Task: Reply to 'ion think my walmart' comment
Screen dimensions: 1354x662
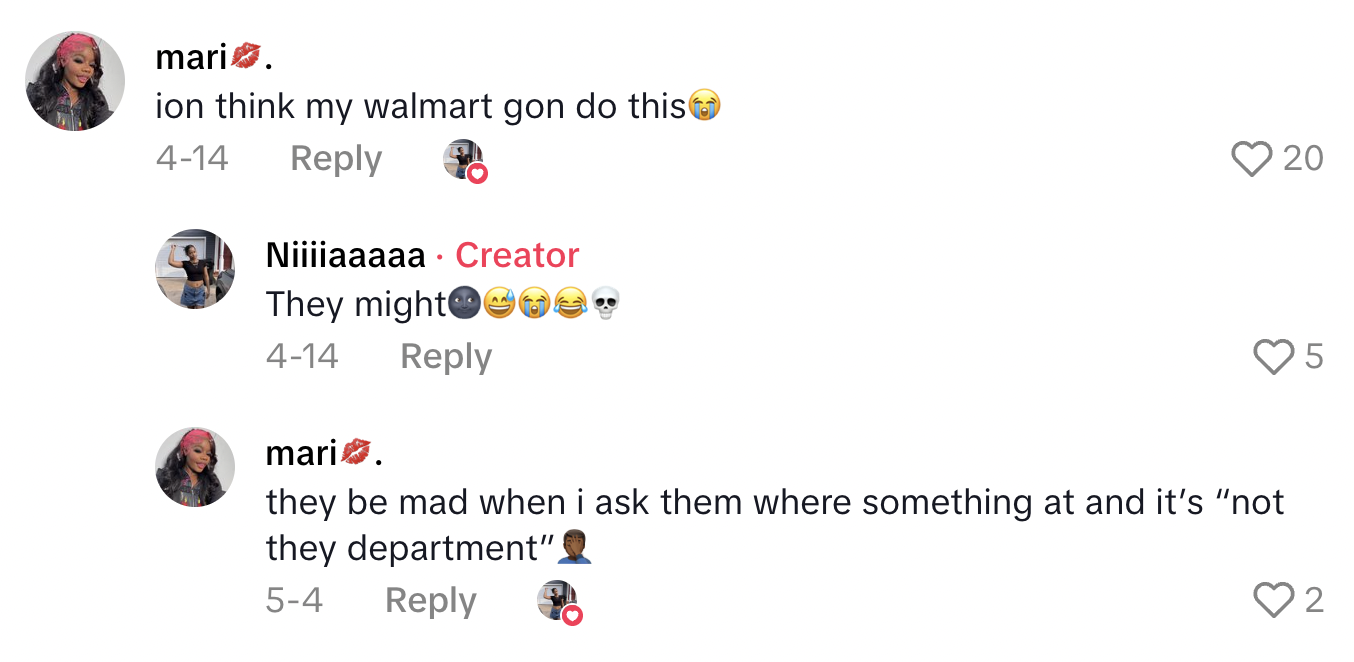Action: pos(336,159)
